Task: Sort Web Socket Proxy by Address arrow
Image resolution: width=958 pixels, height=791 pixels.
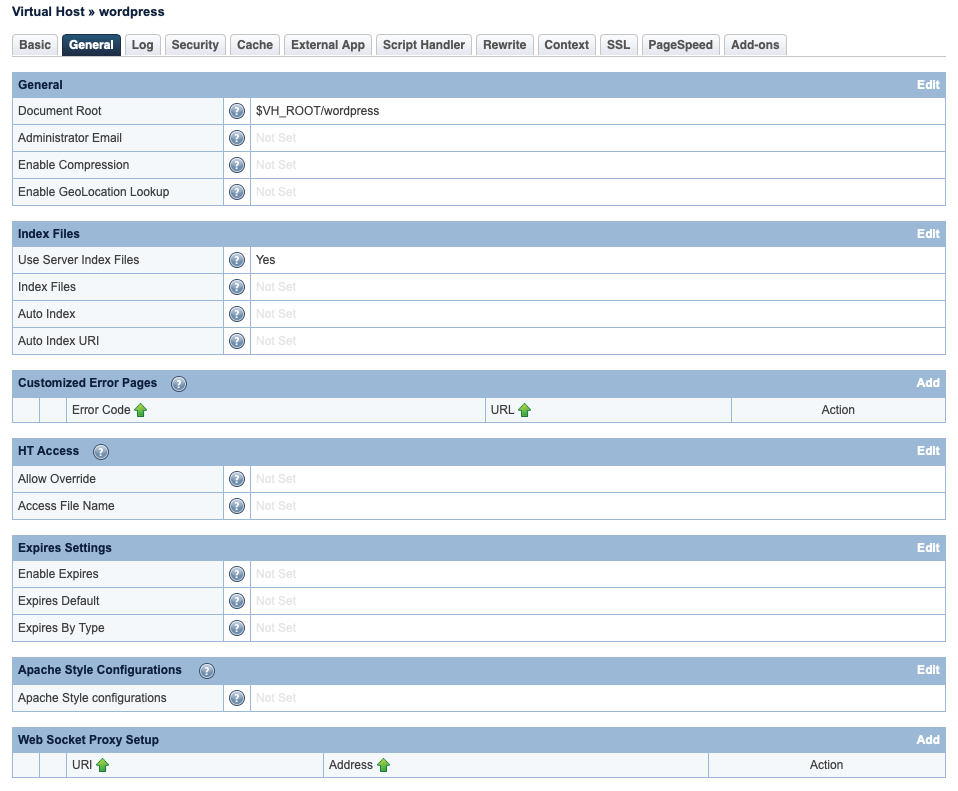Action: coord(384,765)
